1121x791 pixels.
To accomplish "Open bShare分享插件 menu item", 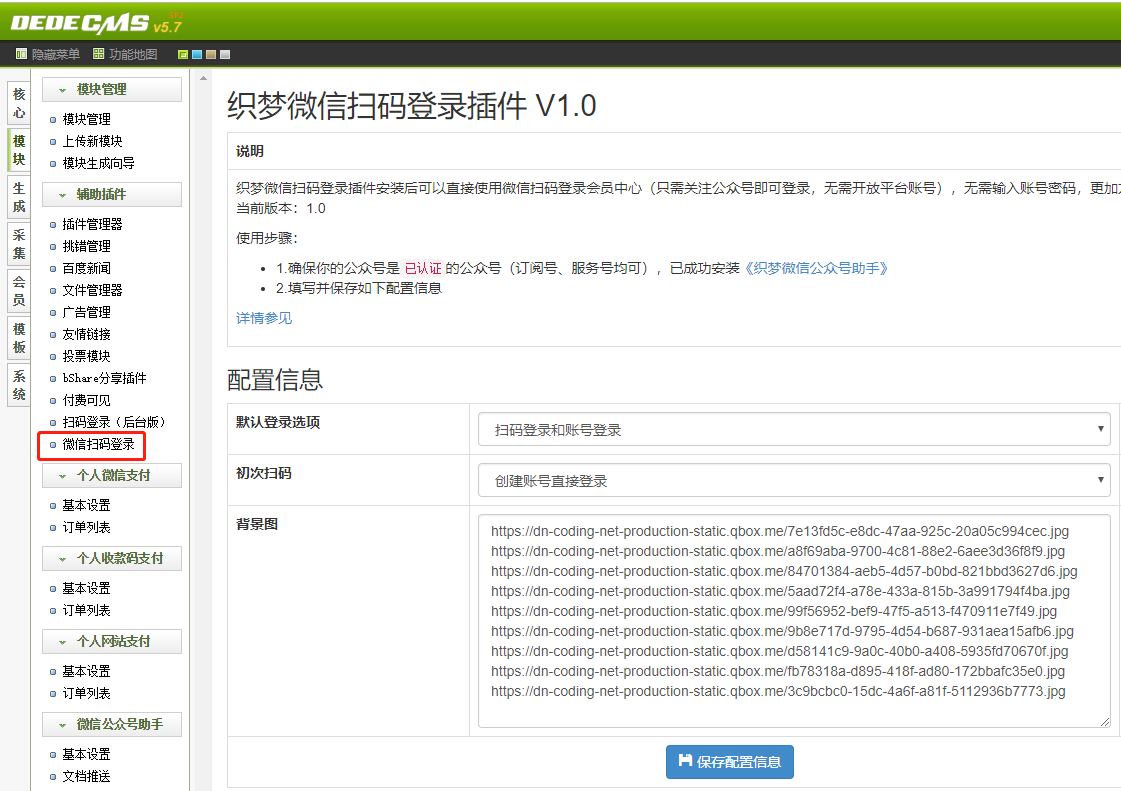I will click(104, 378).
